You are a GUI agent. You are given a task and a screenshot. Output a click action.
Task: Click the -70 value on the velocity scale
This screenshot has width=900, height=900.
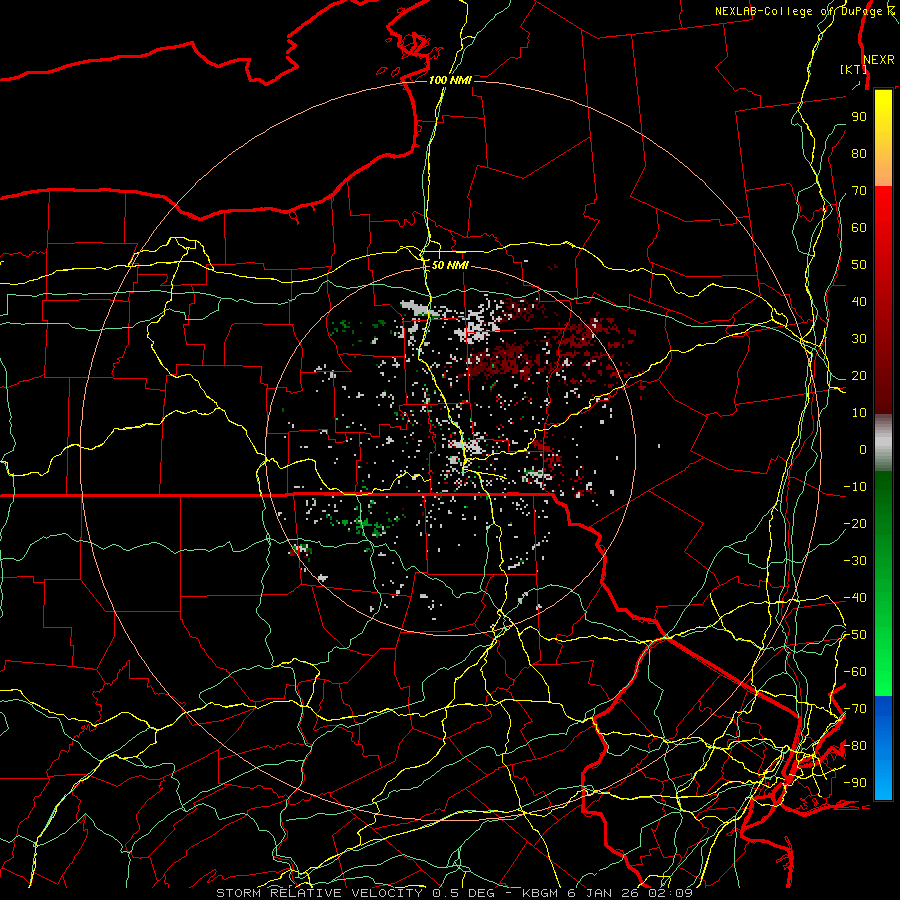(855, 709)
